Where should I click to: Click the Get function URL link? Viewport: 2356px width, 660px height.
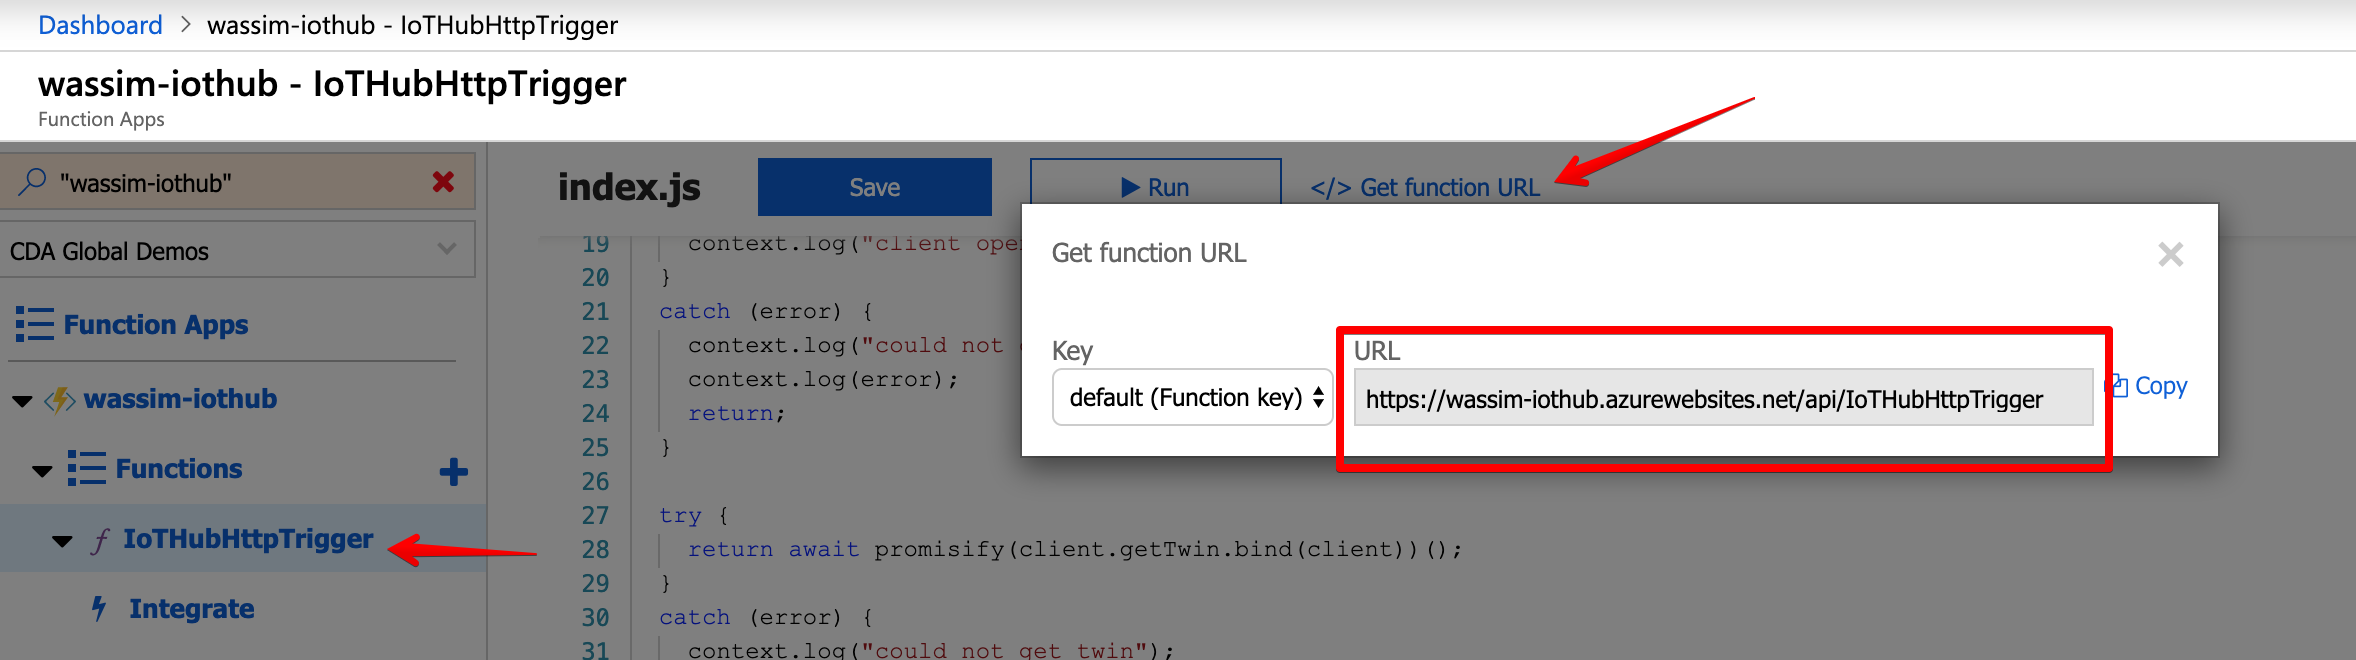click(1425, 188)
